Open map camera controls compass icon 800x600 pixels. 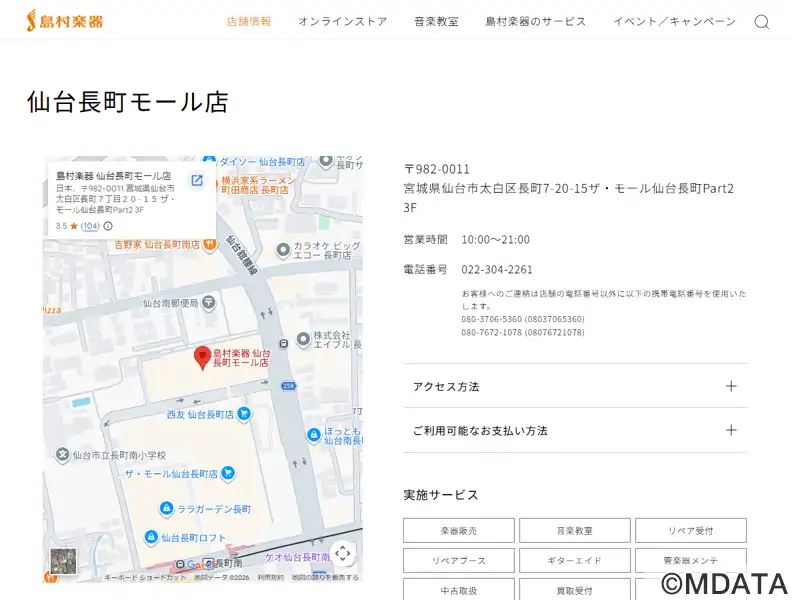point(342,553)
